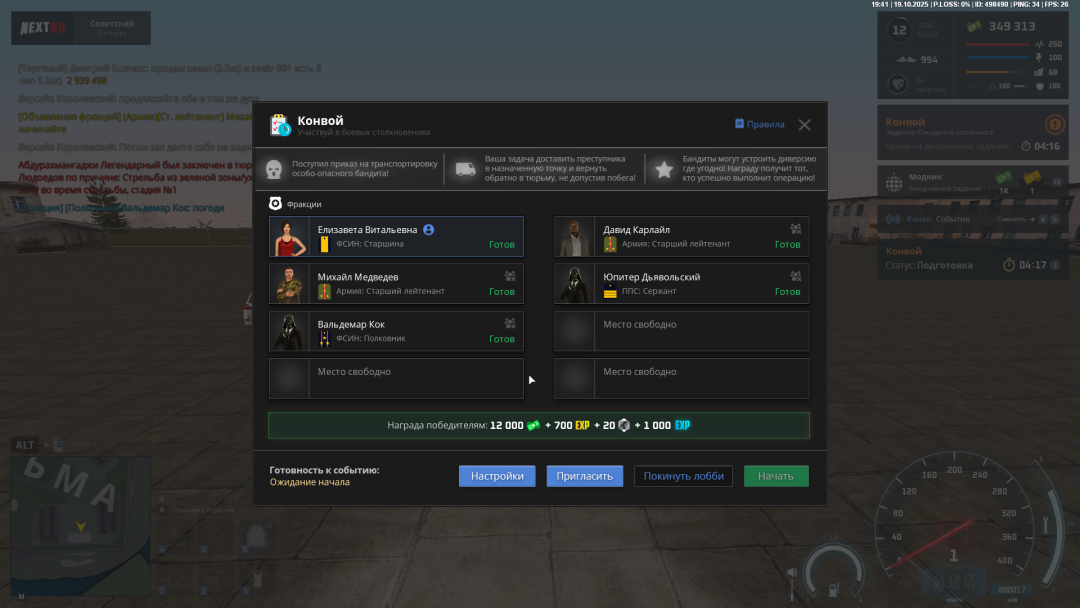Image resolution: width=1080 pixels, height=608 pixels.
Task: Click the blue profile icon beside Елизавета Витальевна
Action: (429, 230)
